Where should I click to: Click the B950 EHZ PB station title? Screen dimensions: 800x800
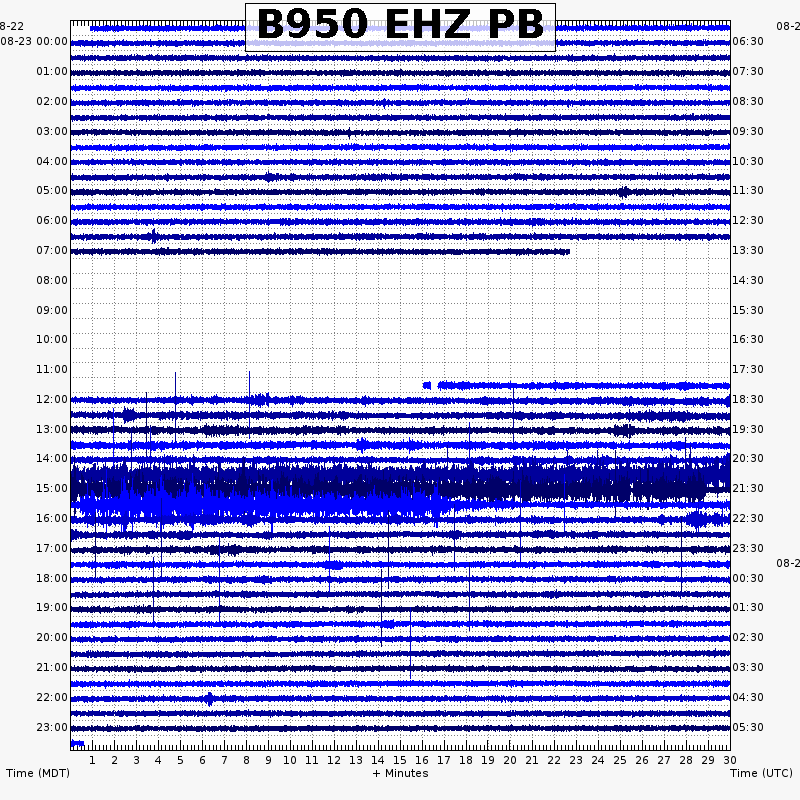pos(401,24)
